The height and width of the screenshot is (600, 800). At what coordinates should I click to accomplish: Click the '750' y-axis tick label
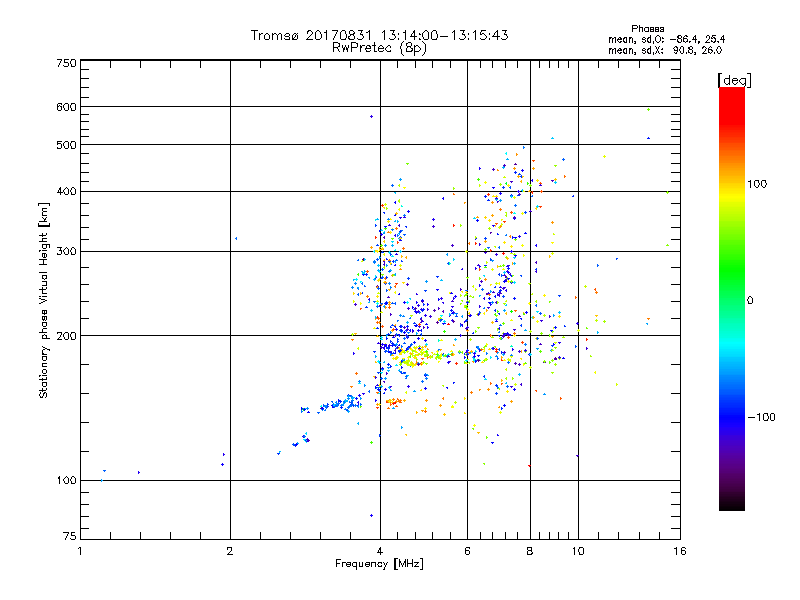coord(67,63)
